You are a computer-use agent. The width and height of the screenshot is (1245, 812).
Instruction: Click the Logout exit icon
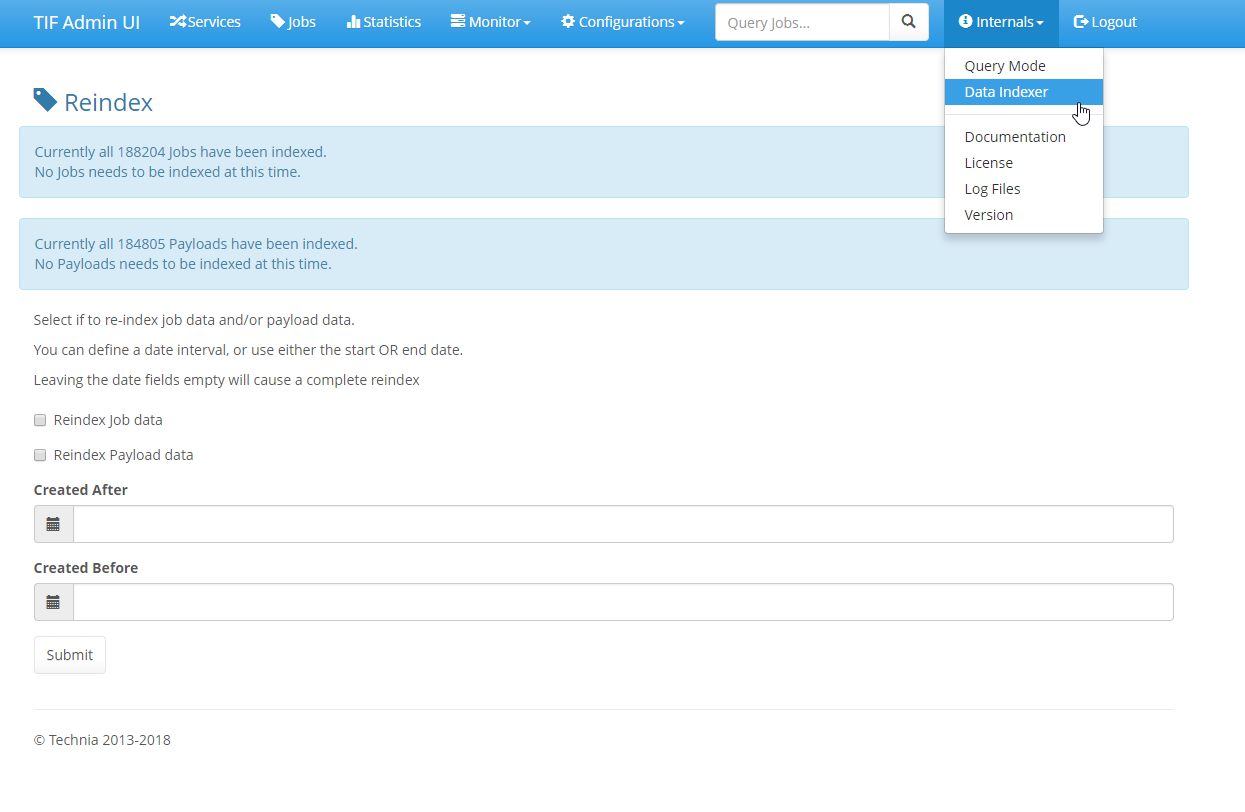(x=1081, y=22)
